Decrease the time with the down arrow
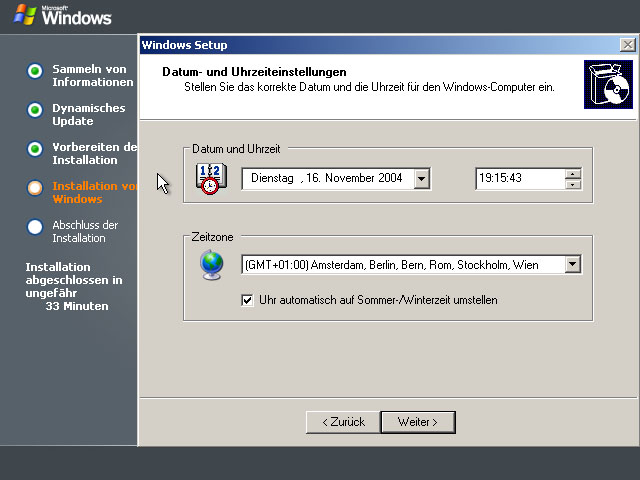640x480 pixels. point(573,184)
